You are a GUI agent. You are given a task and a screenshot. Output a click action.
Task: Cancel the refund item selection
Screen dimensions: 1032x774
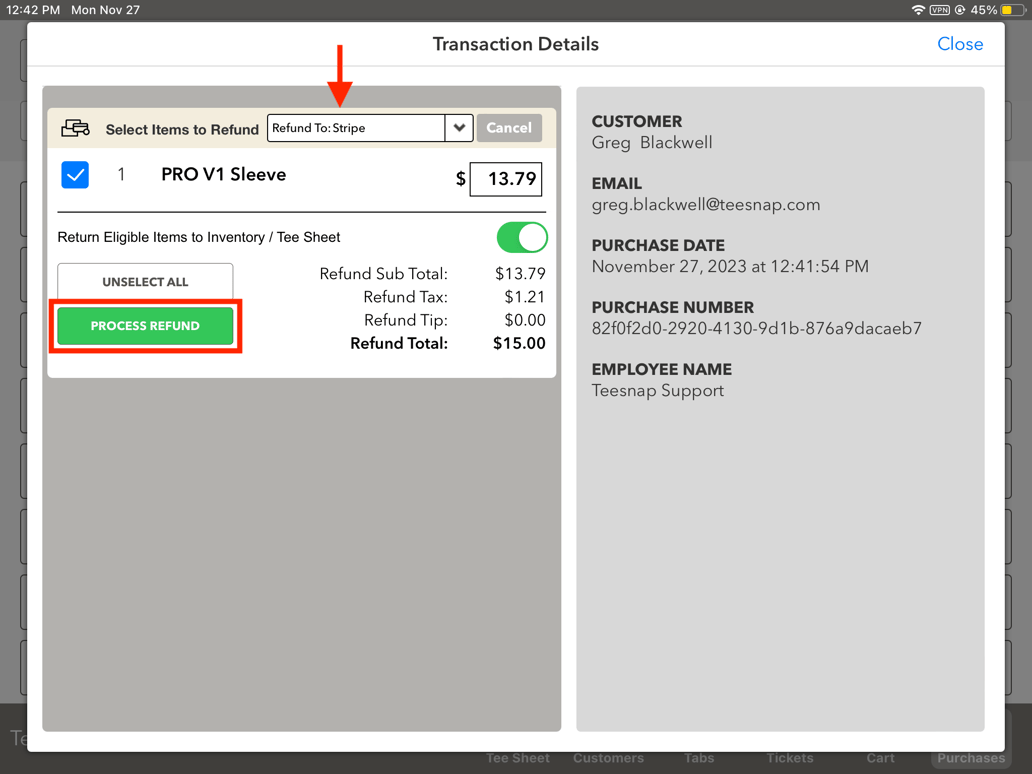click(509, 128)
